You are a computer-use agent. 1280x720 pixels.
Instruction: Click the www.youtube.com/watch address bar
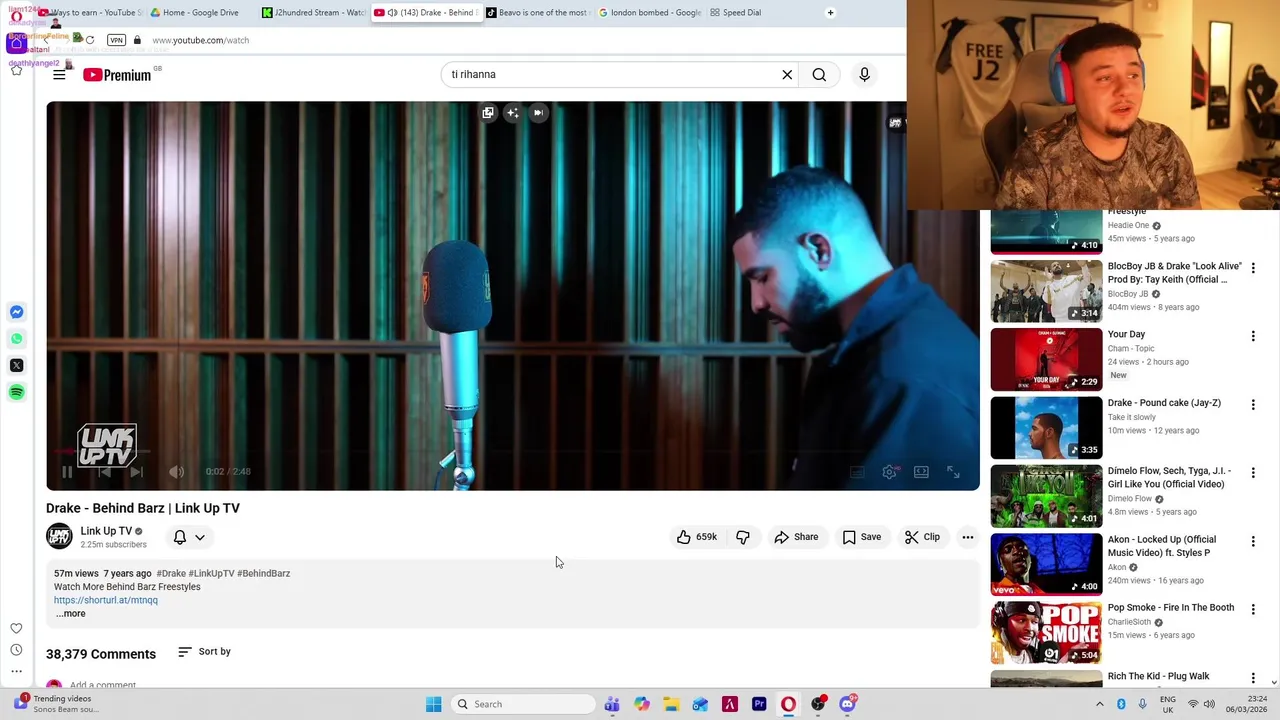click(x=200, y=40)
